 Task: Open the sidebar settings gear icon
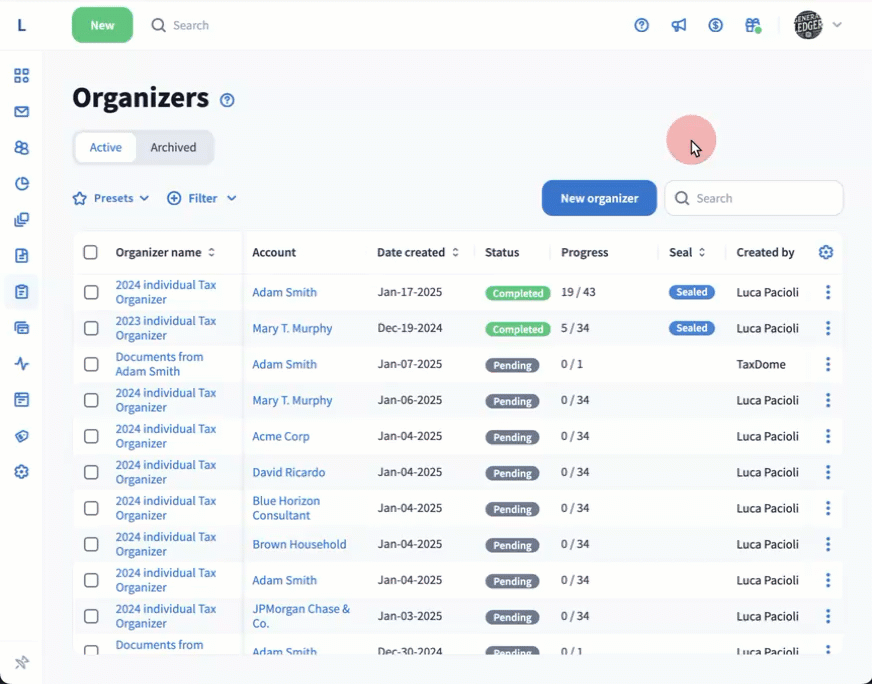tap(21, 472)
